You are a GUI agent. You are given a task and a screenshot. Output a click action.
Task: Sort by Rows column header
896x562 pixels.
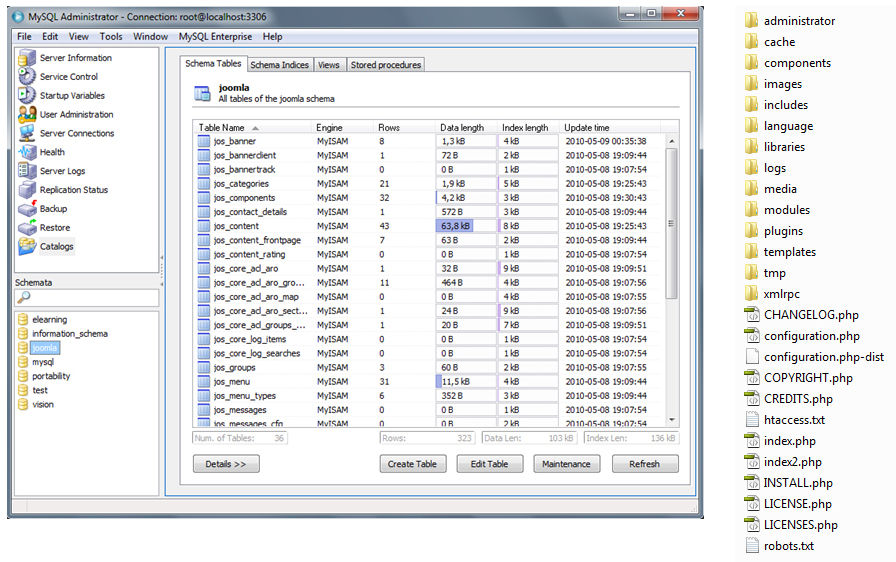[405, 127]
